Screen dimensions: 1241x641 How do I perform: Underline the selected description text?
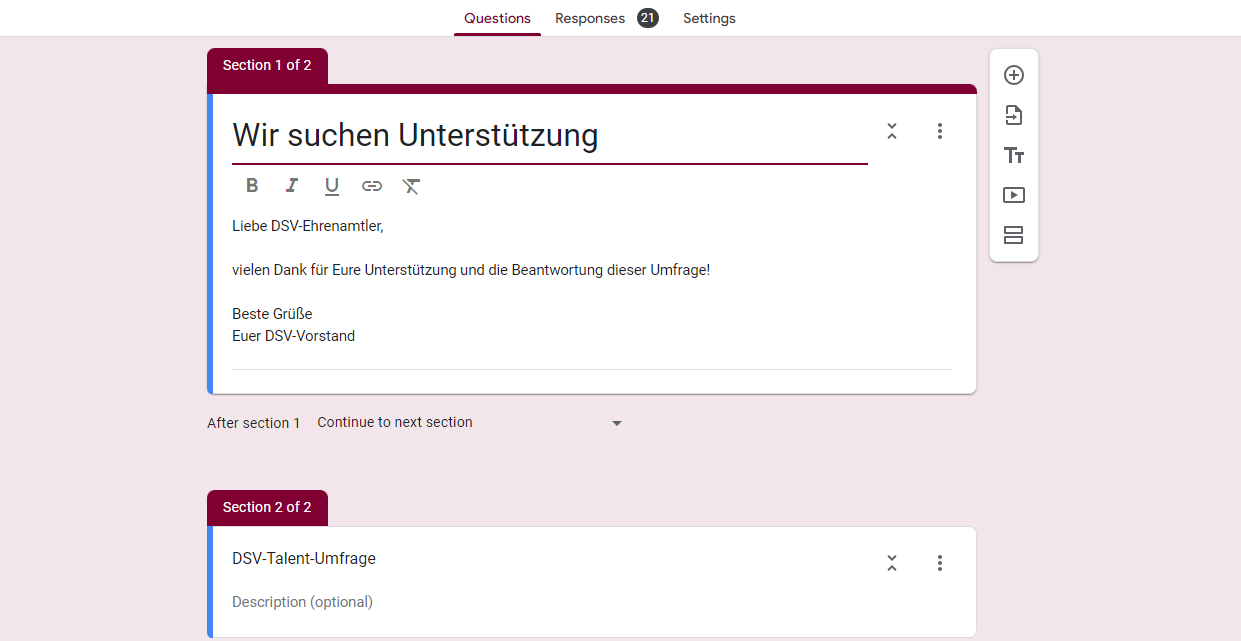pos(332,185)
